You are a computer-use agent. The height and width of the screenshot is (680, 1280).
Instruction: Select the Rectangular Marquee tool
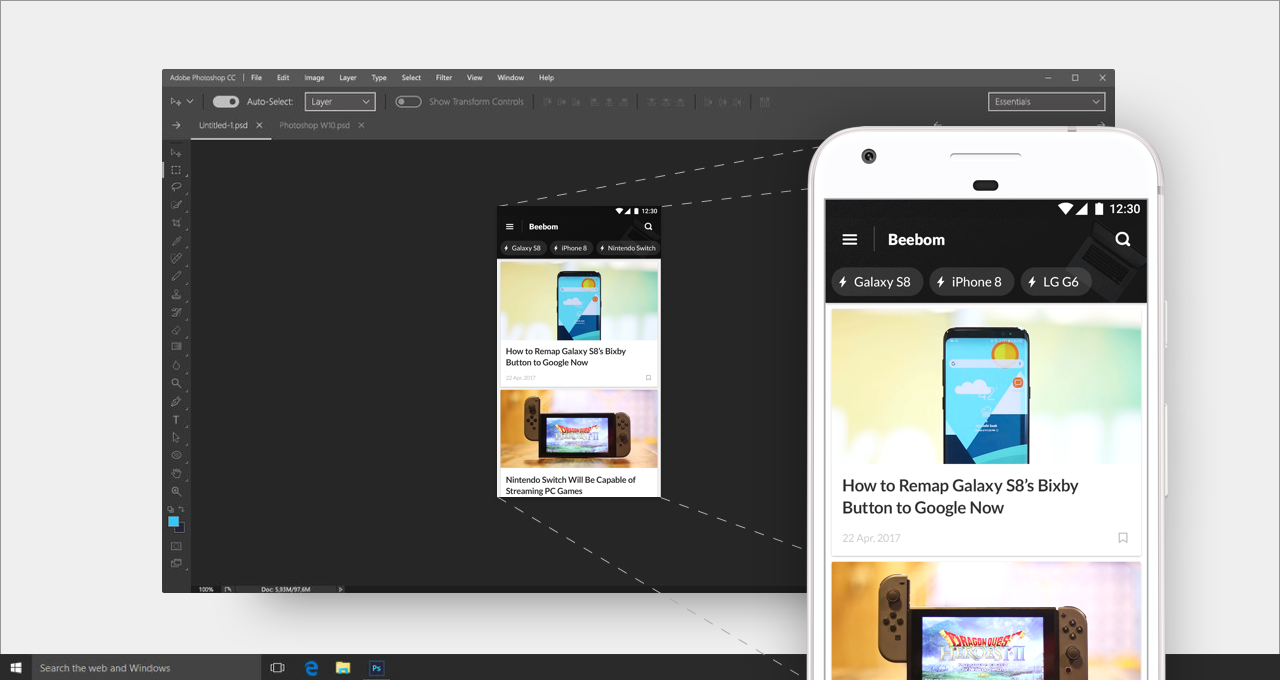(x=176, y=170)
